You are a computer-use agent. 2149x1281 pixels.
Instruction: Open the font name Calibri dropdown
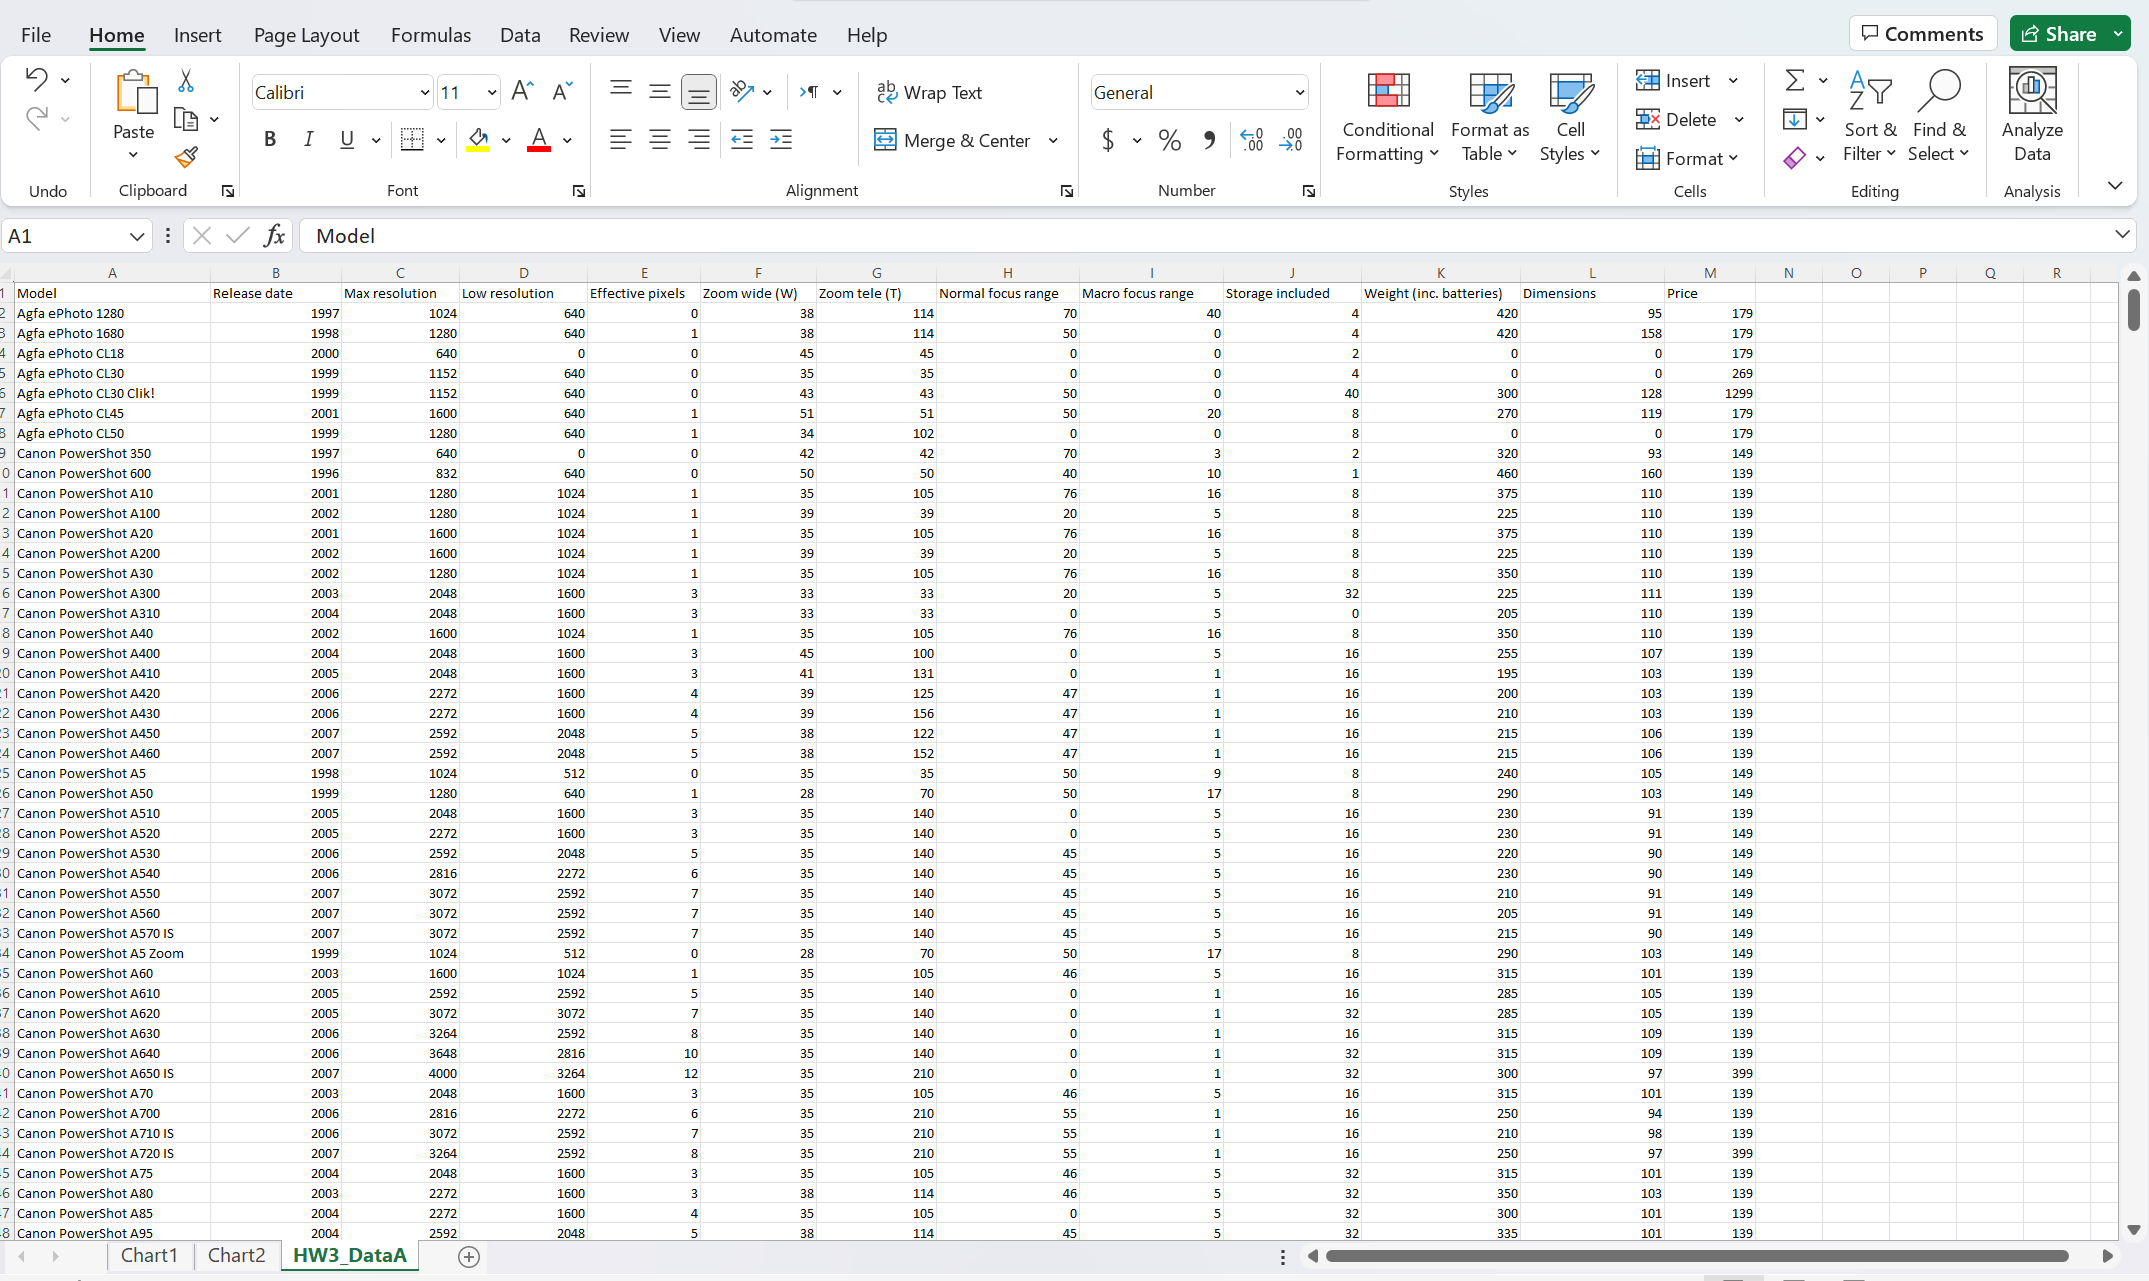(x=424, y=93)
